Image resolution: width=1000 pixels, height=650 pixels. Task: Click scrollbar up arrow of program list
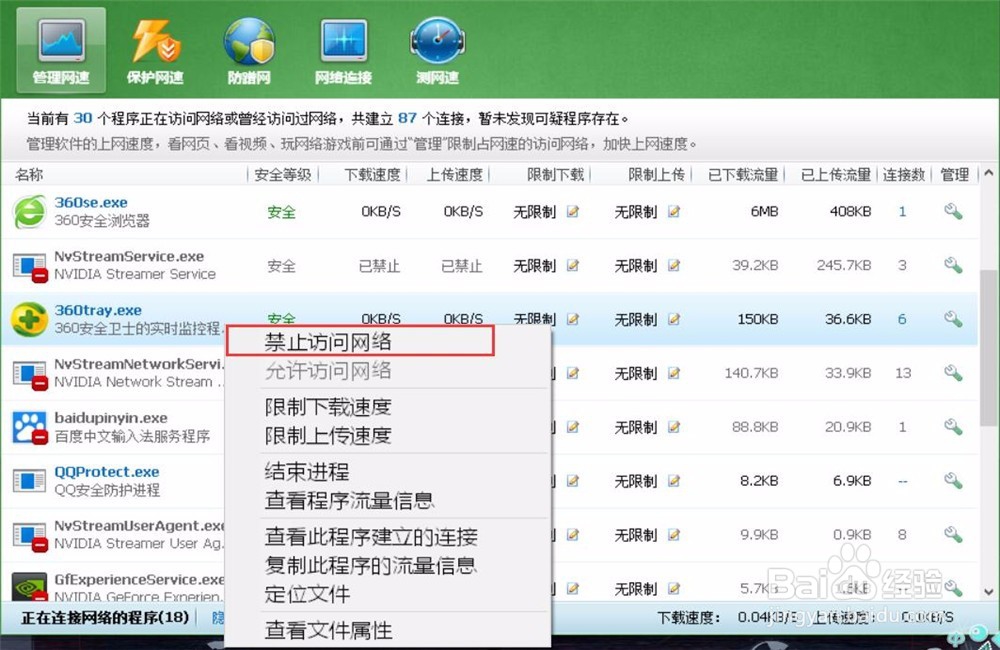(x=989, y=173)
